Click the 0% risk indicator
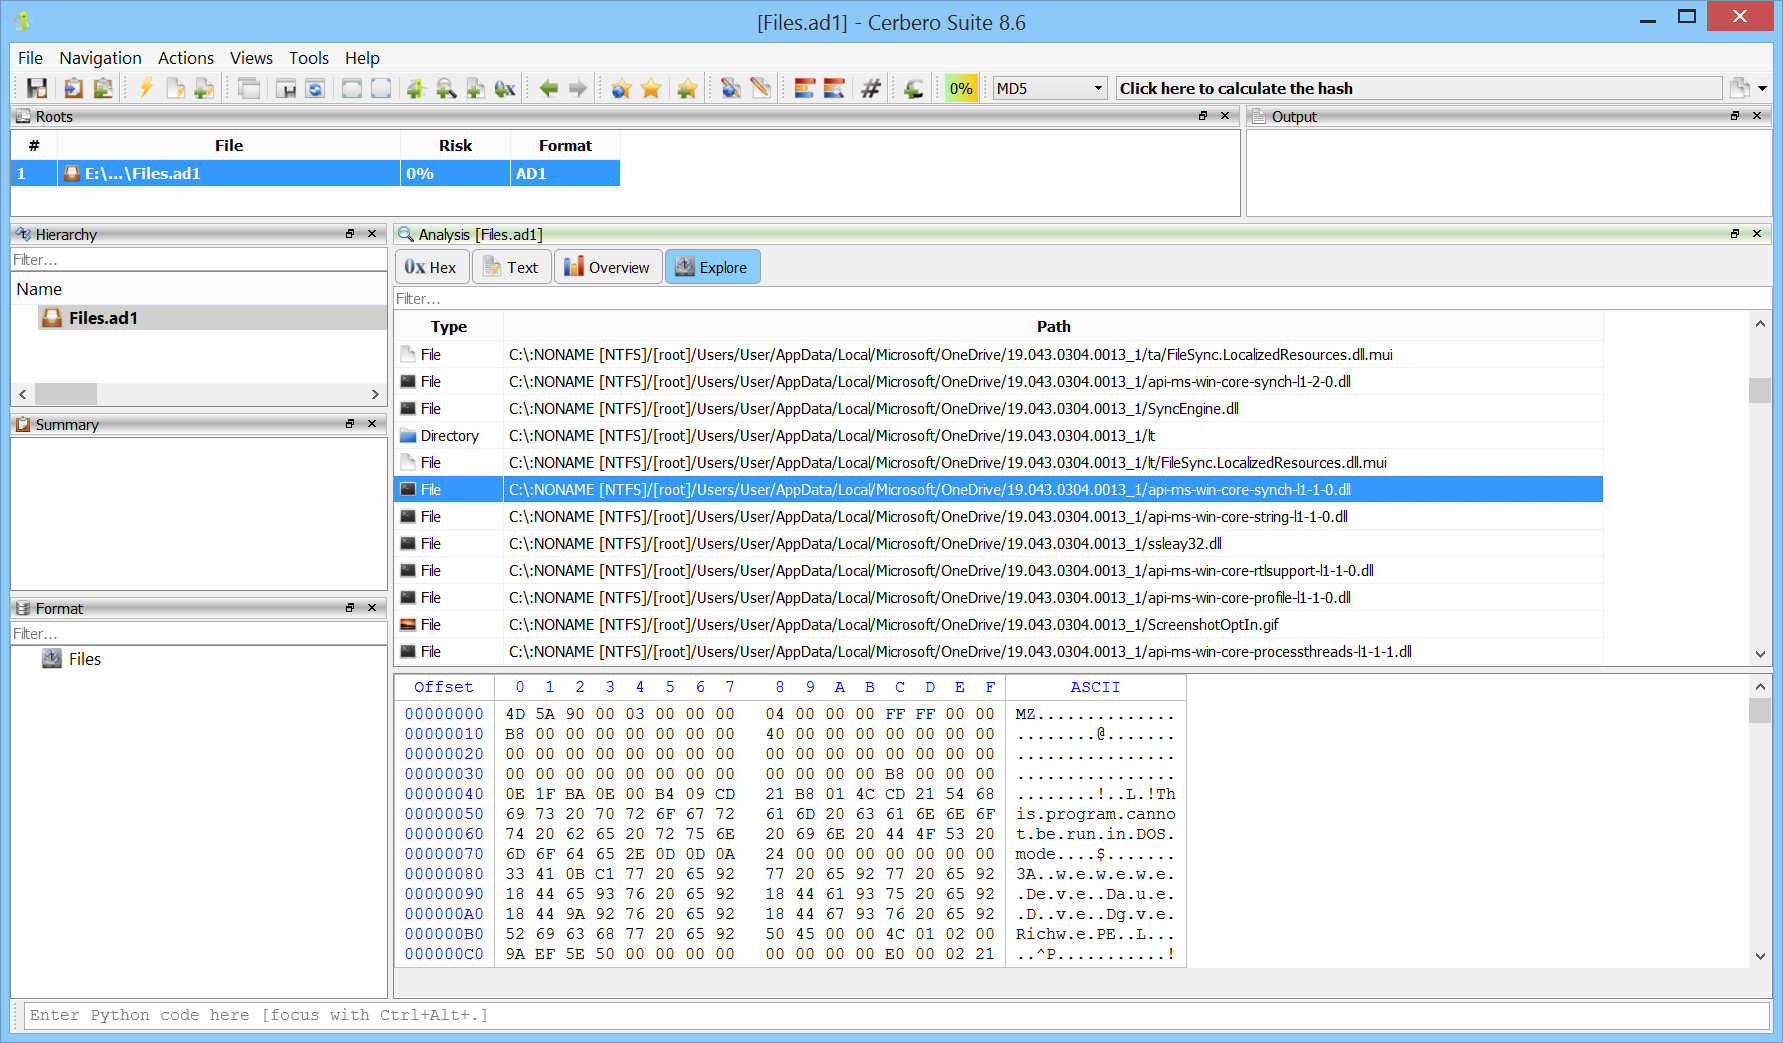Screen dimensions: 1783x1043 pyautogui.click(x=961, y=89)
